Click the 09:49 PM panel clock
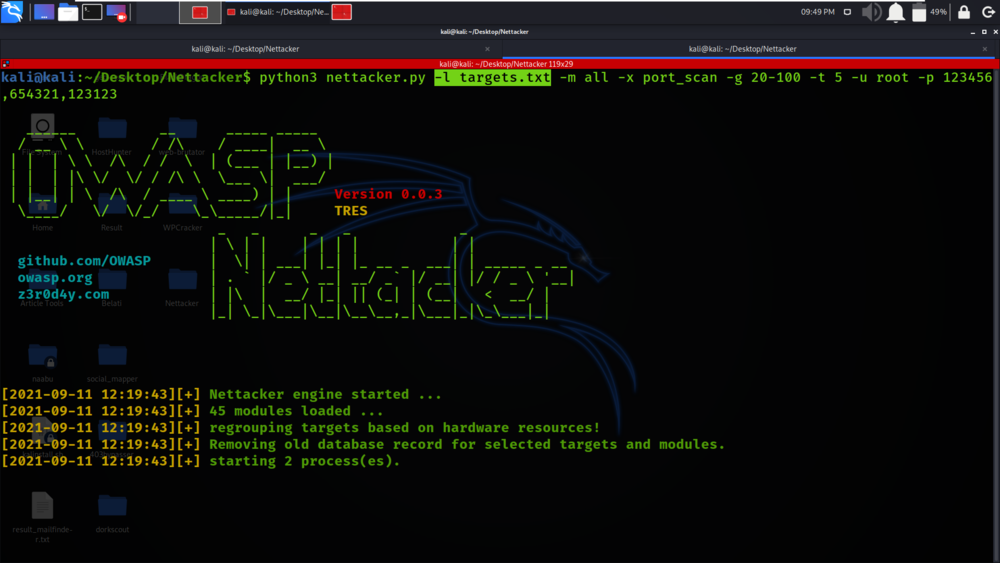 818,11
